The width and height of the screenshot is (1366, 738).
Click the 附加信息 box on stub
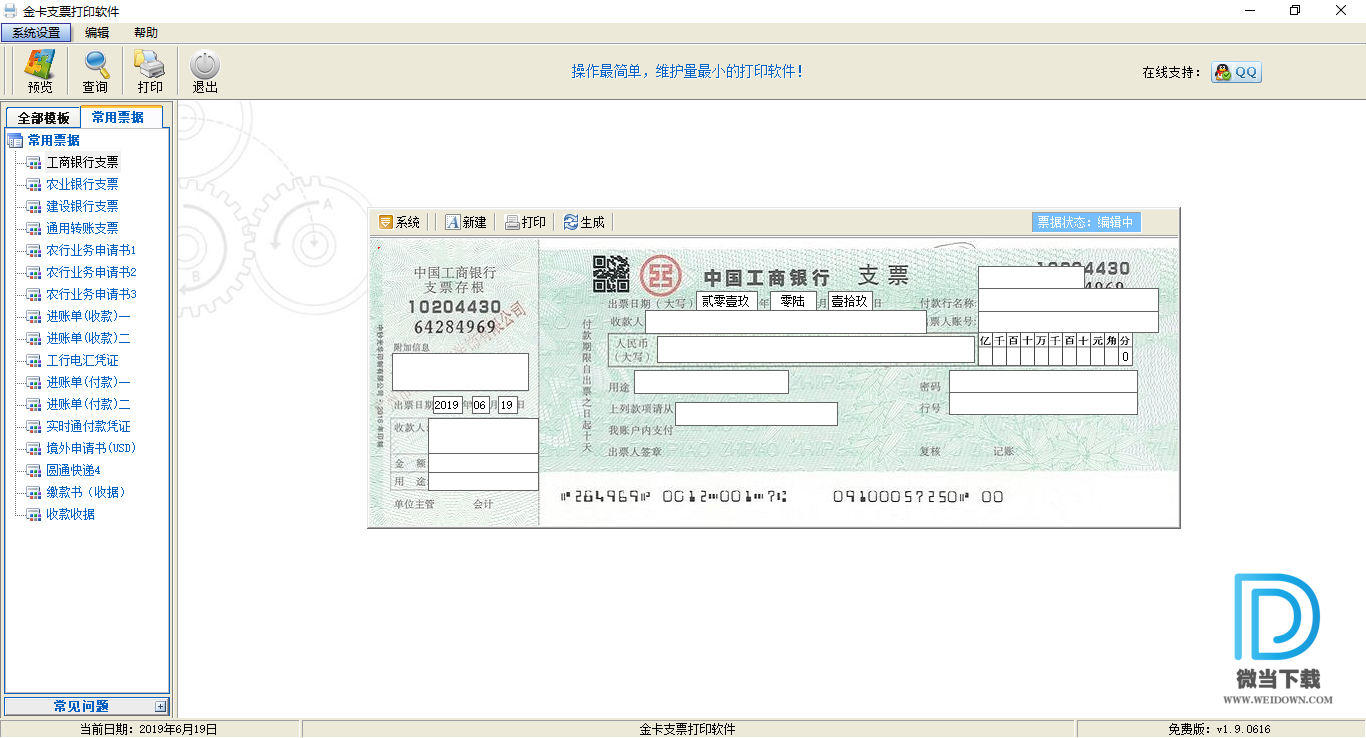point(460,372)
